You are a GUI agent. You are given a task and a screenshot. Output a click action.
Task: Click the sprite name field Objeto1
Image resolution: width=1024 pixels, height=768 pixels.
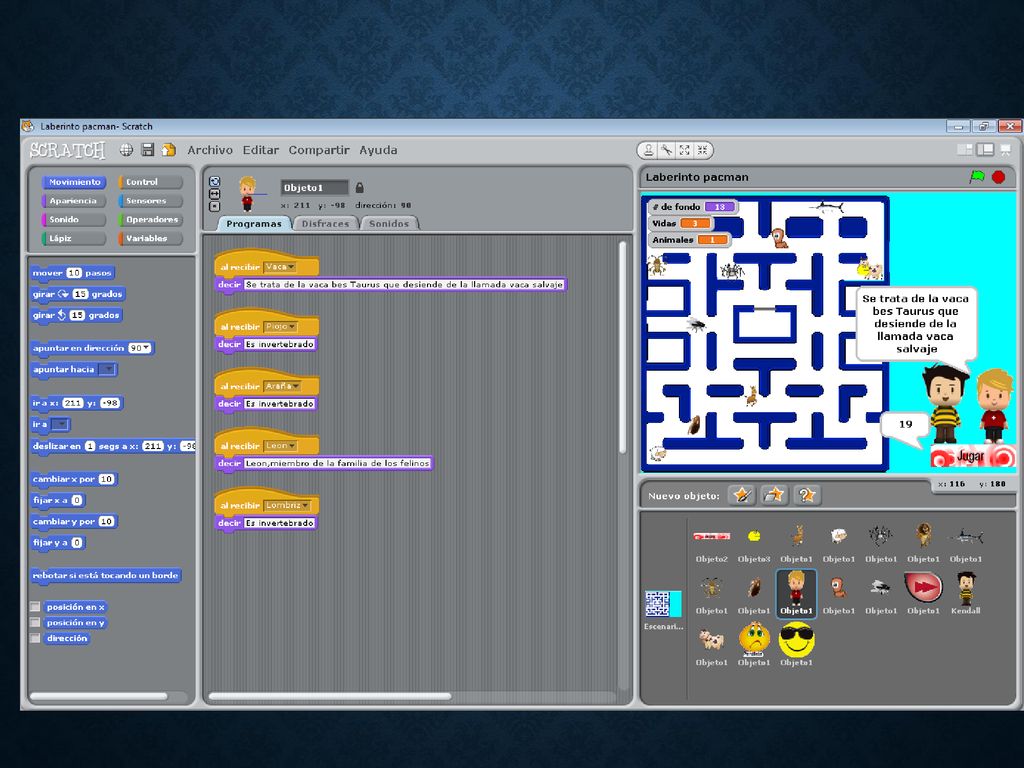coord(314,188)
